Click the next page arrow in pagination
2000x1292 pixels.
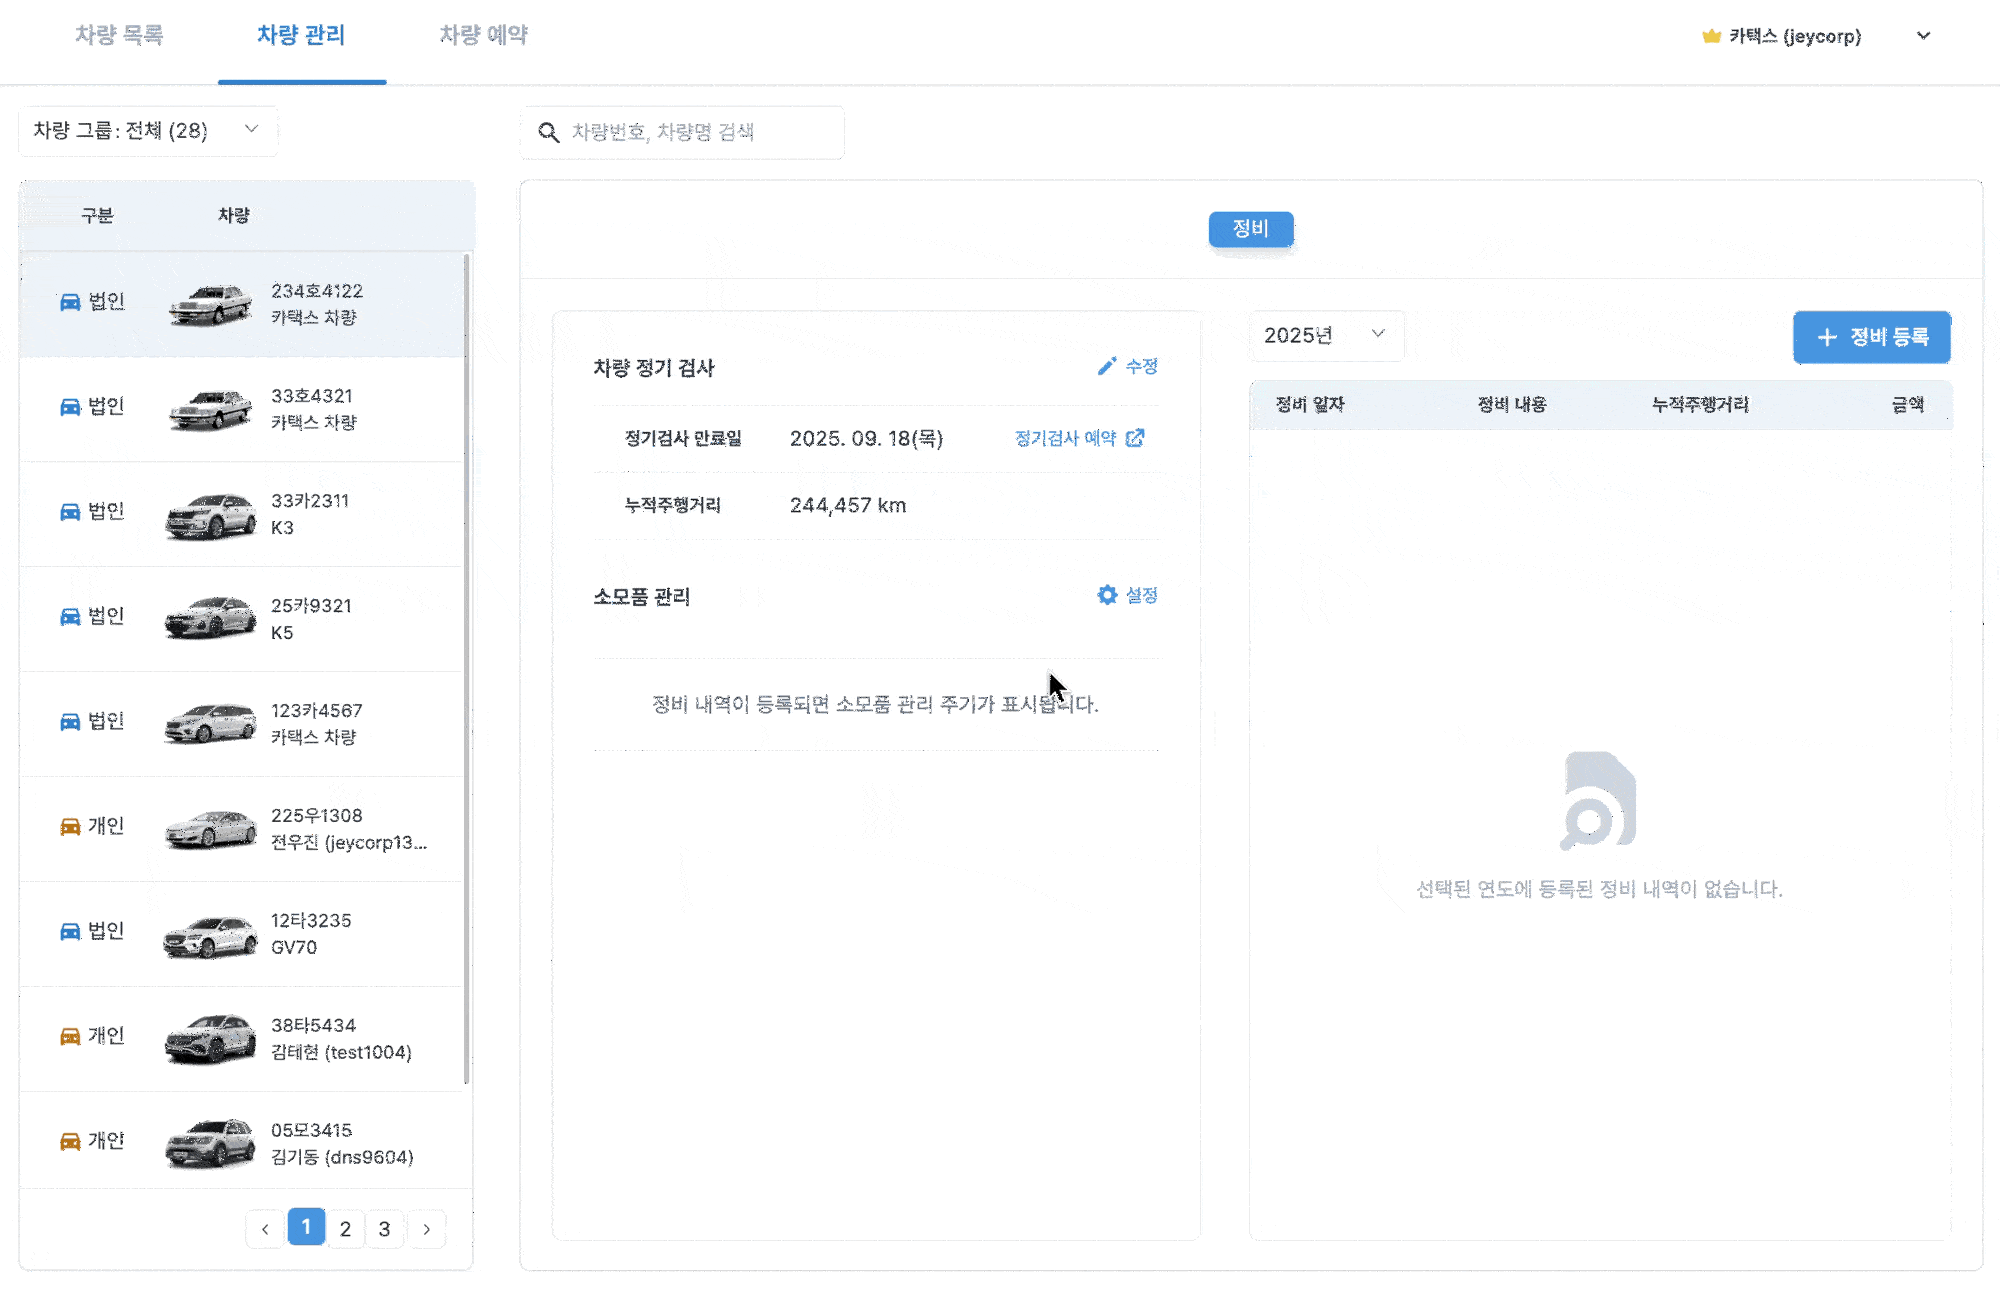pyautogui.click(x=427, y=1229)
